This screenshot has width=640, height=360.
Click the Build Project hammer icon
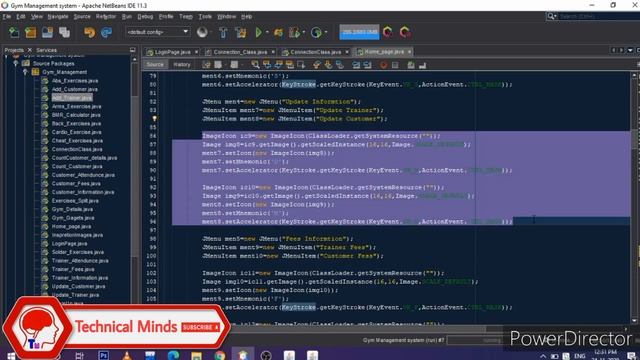pyautogui.click(x=223, y=32)
